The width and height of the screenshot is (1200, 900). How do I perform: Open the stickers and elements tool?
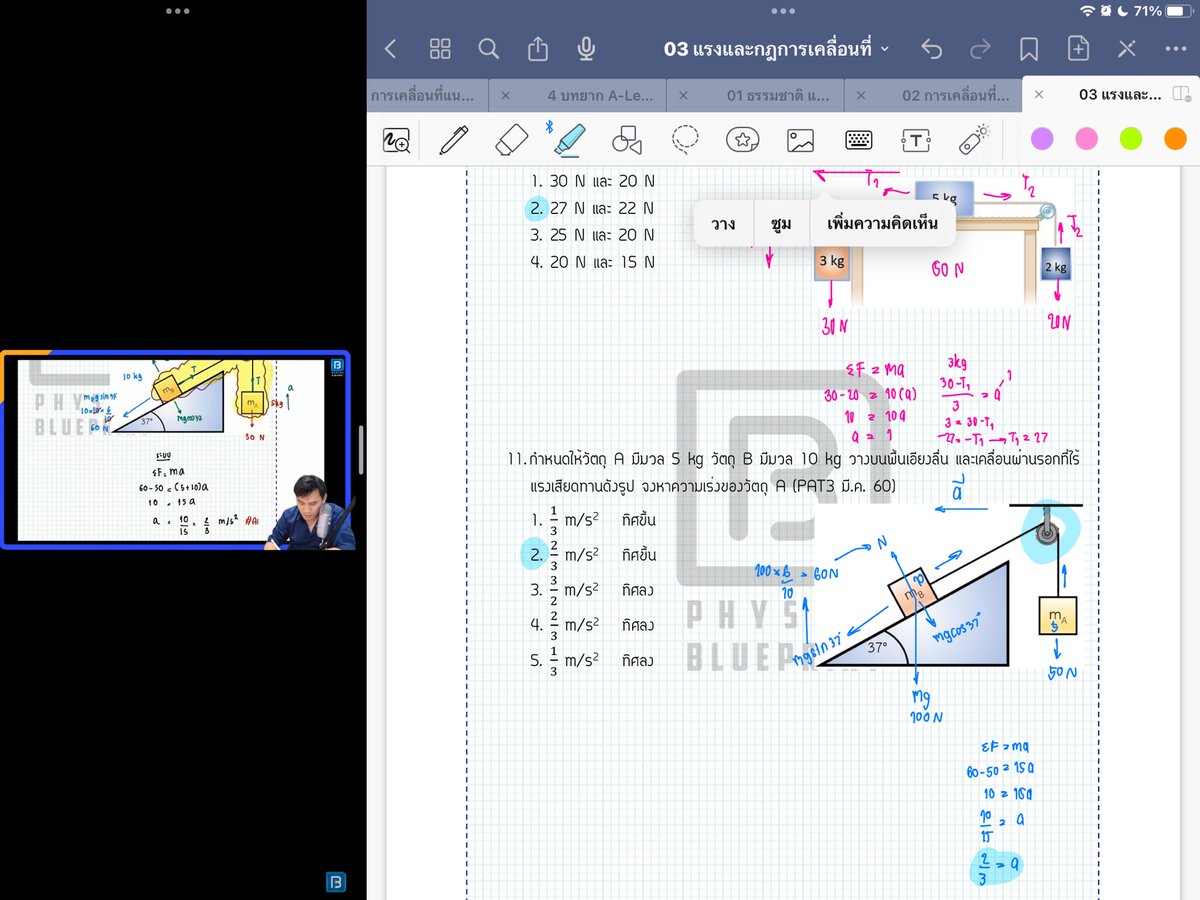click(742, 140)
